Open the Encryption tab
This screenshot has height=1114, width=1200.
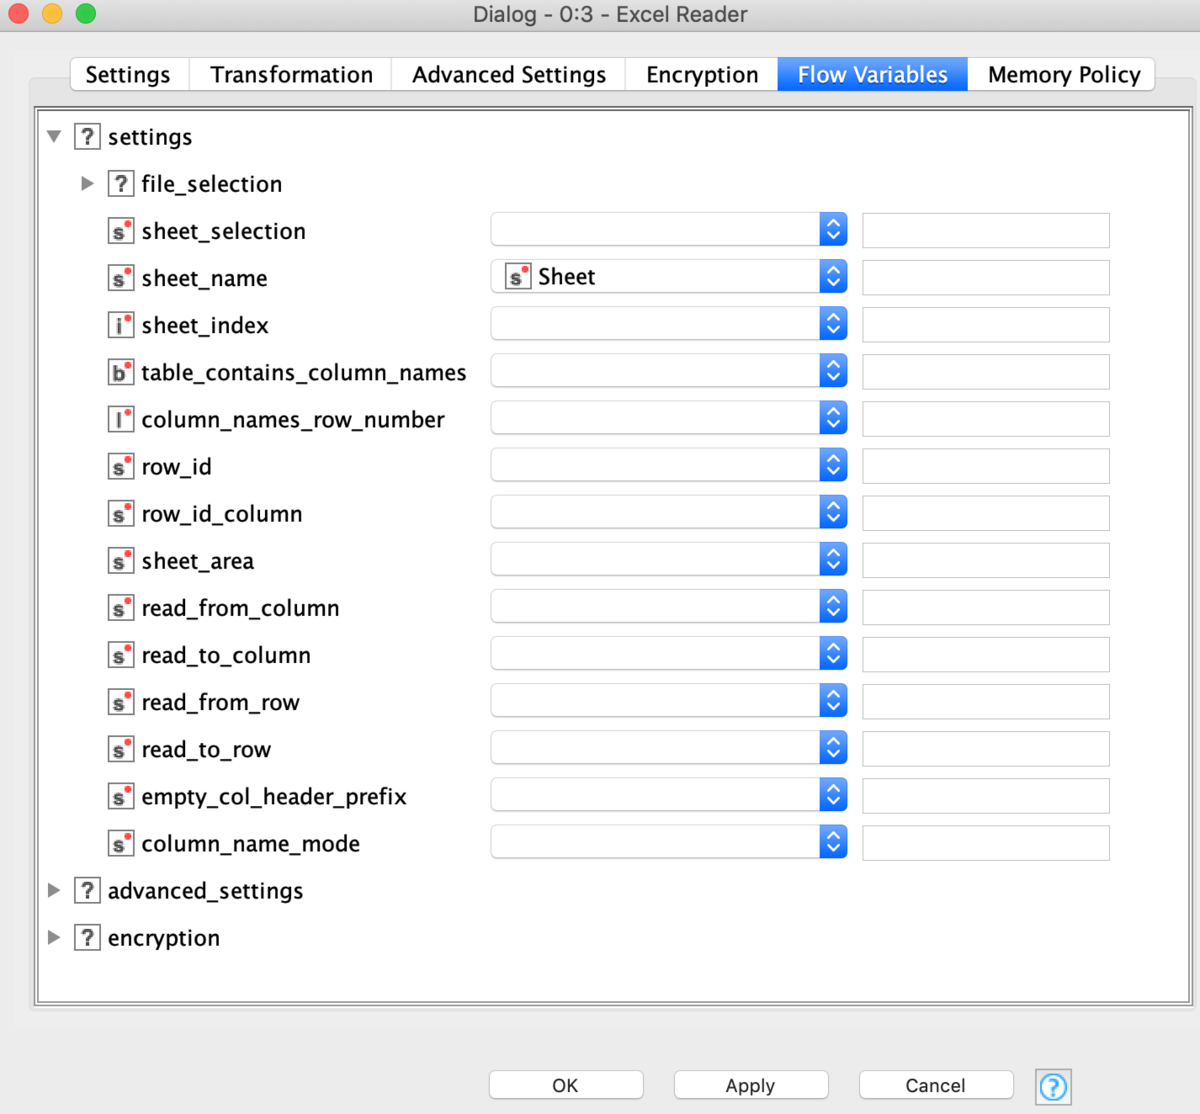pos(702,75)
